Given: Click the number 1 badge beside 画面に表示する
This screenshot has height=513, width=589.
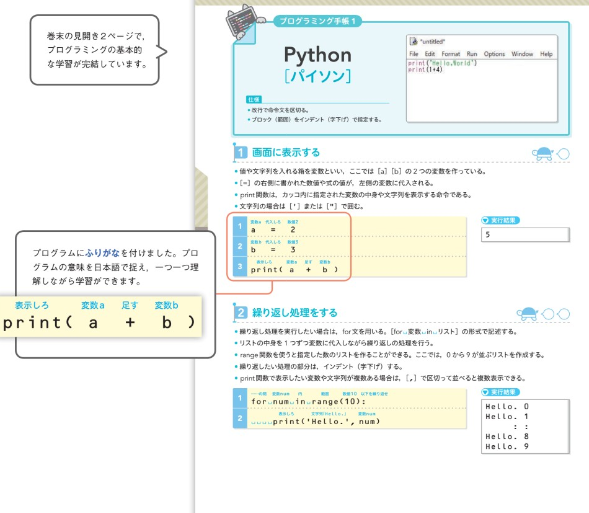Looking at the screenshot, I should (240, 152).
